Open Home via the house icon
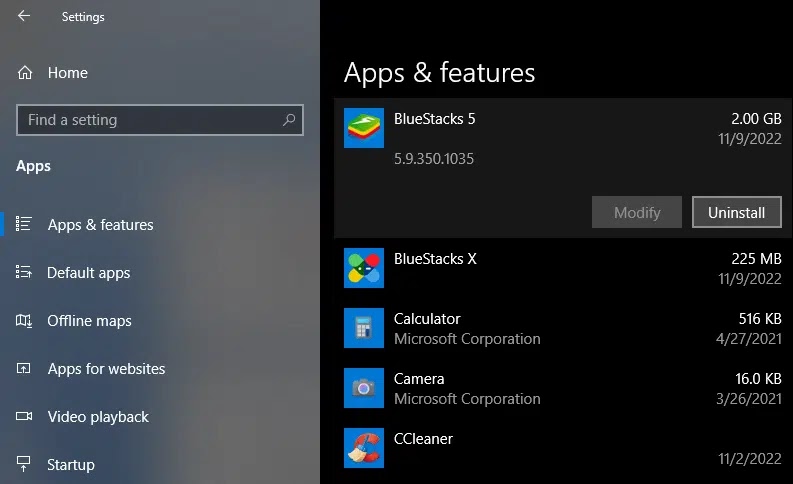This screenshot has height=484, width=793. 25,73
